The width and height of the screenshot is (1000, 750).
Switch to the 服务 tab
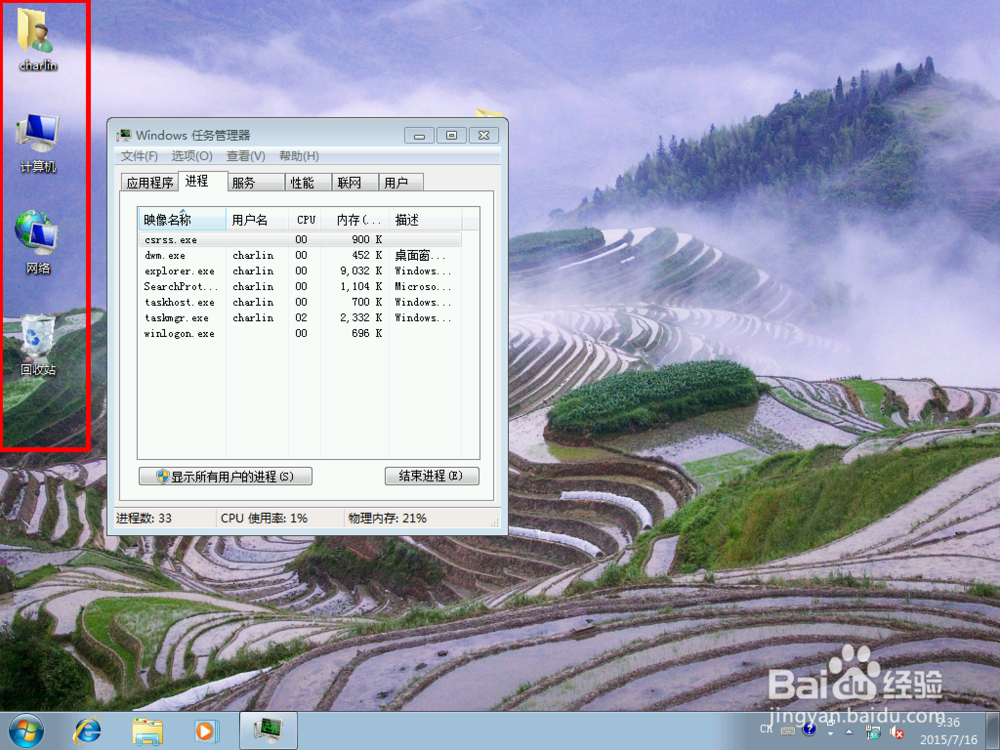click(x=256, y=182)
